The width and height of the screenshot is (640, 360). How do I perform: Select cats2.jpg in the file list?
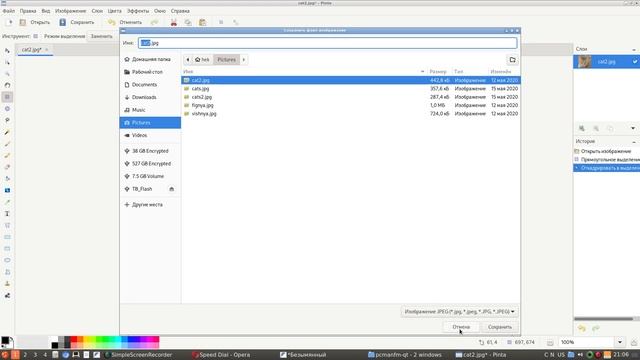[x=351, y=97]
